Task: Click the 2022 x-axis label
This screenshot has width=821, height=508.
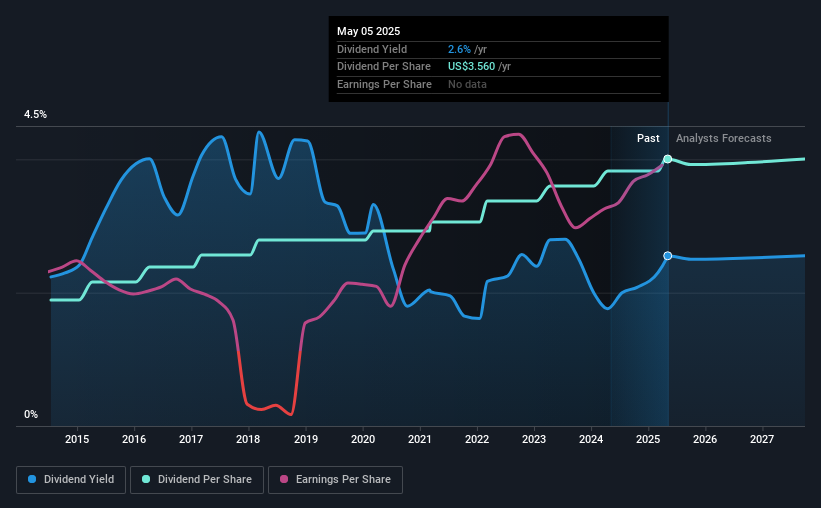Action: (477, 439)
